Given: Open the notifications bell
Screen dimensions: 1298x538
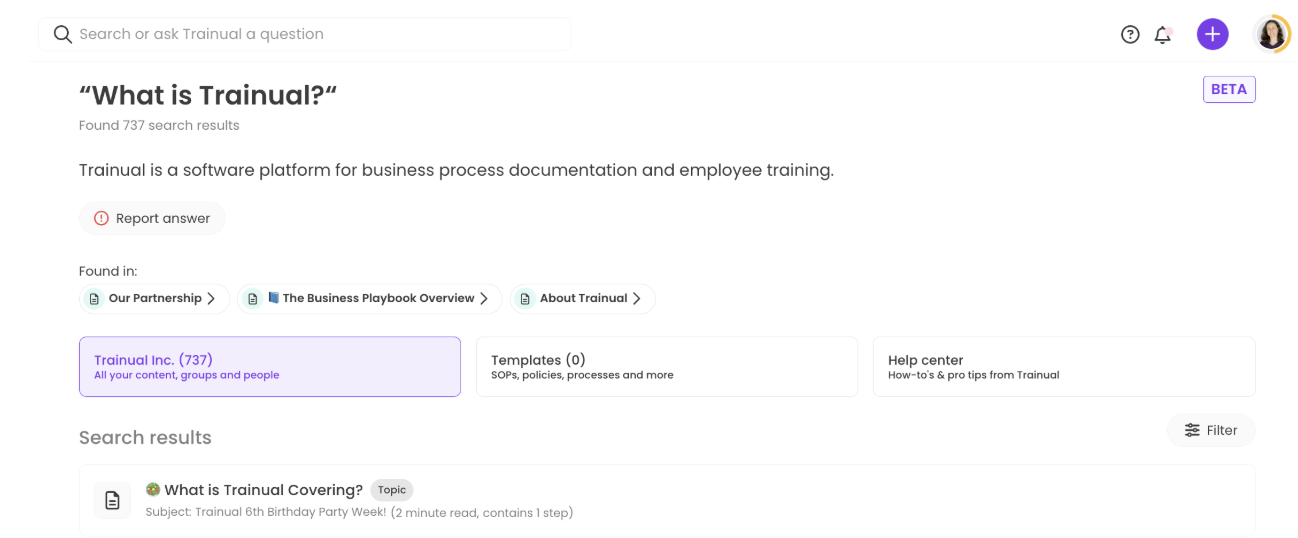Looking at the screenshot, I should [1162, 35].
